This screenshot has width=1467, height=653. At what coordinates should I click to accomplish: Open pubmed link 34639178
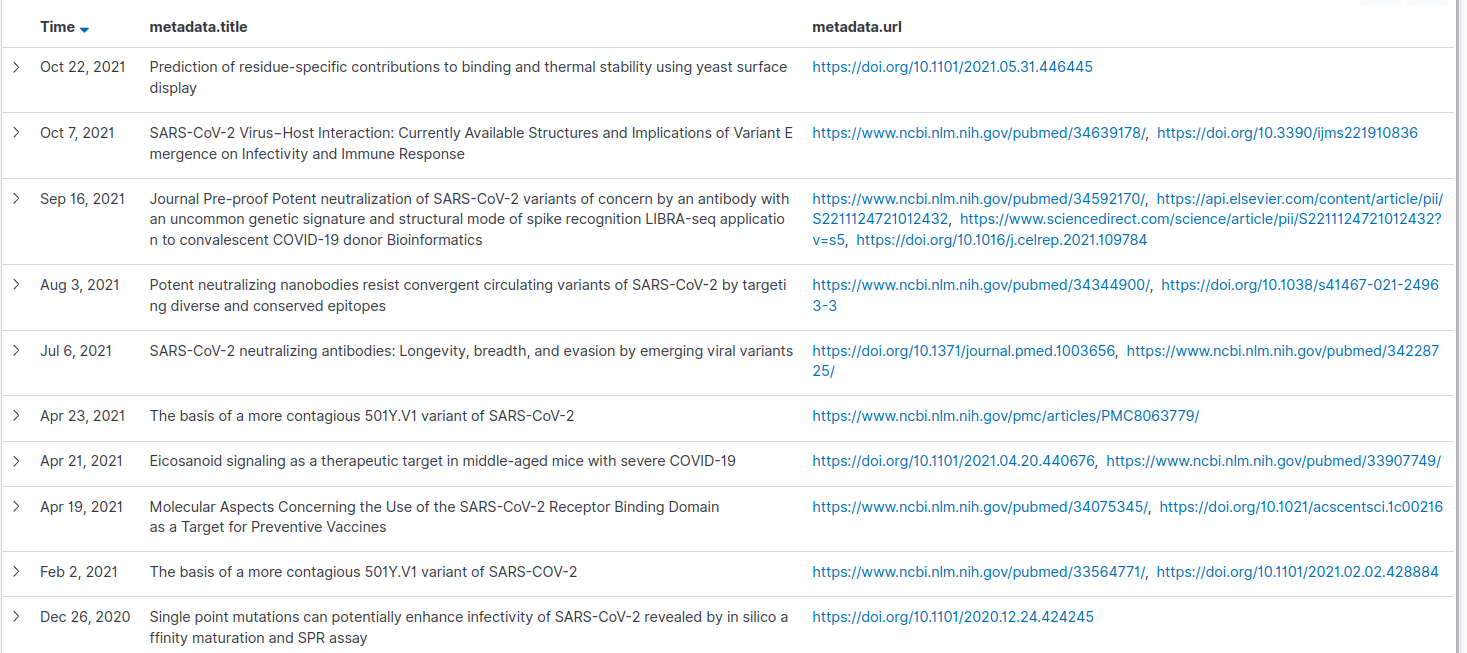(x=978, y=133)
